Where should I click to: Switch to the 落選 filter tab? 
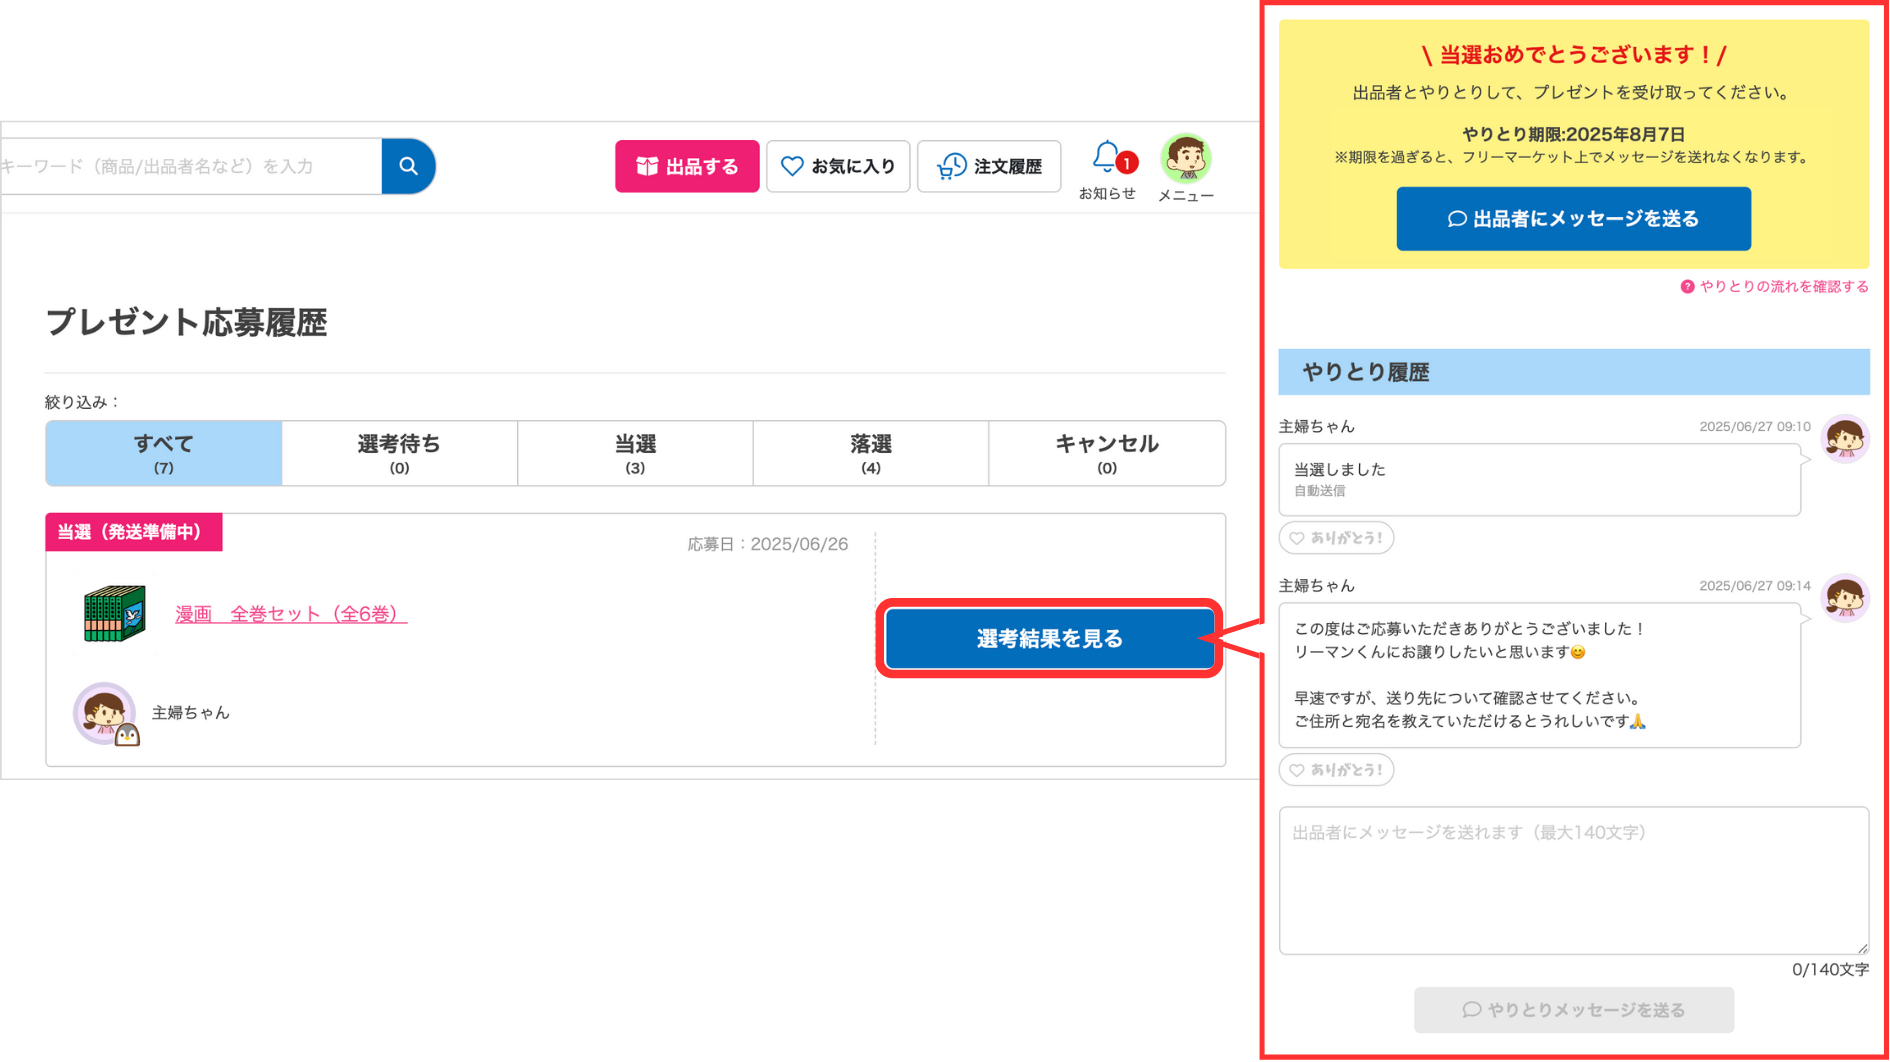tap(870, 453)
